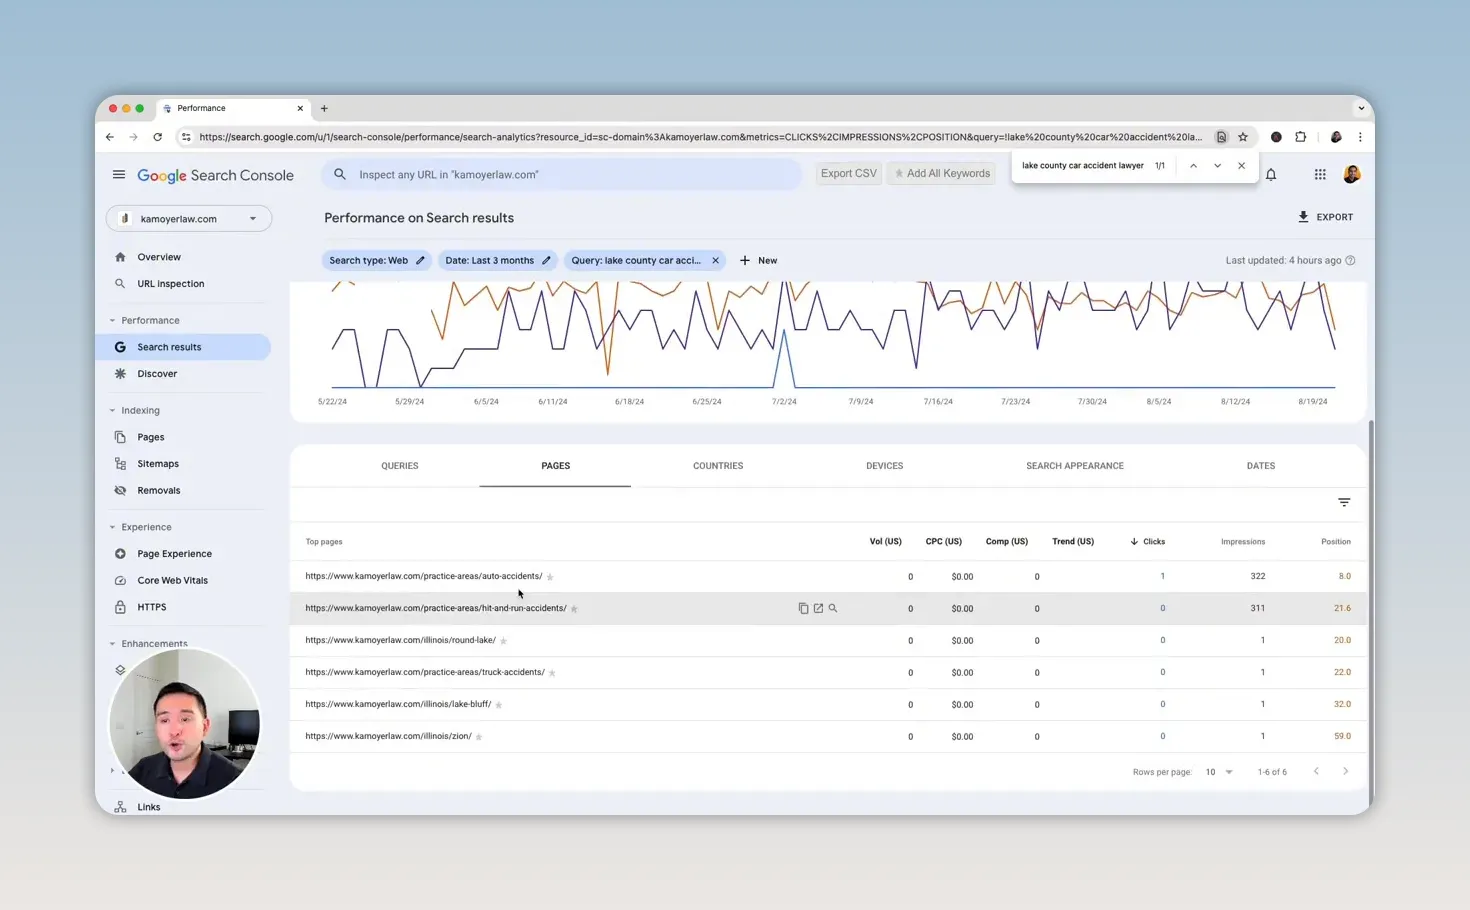Open the browser tab list chevron
This screenshot has height=910, width=1470.
coord(1361,108)
